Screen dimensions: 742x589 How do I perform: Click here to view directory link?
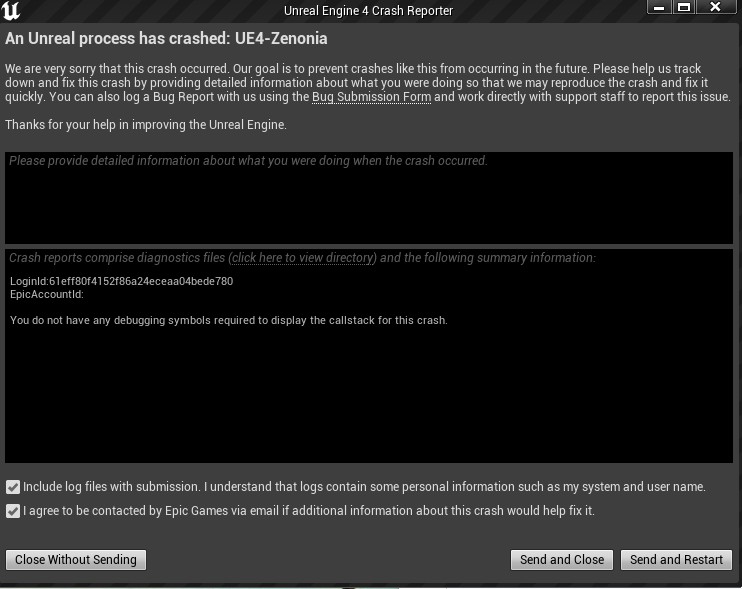pyautogui.click(x=302, y=258)
